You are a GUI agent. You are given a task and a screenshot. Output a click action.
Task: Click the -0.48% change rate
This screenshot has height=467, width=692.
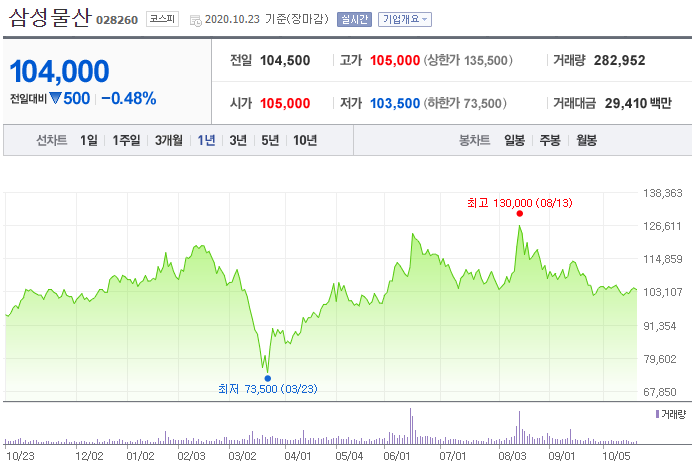129,98
